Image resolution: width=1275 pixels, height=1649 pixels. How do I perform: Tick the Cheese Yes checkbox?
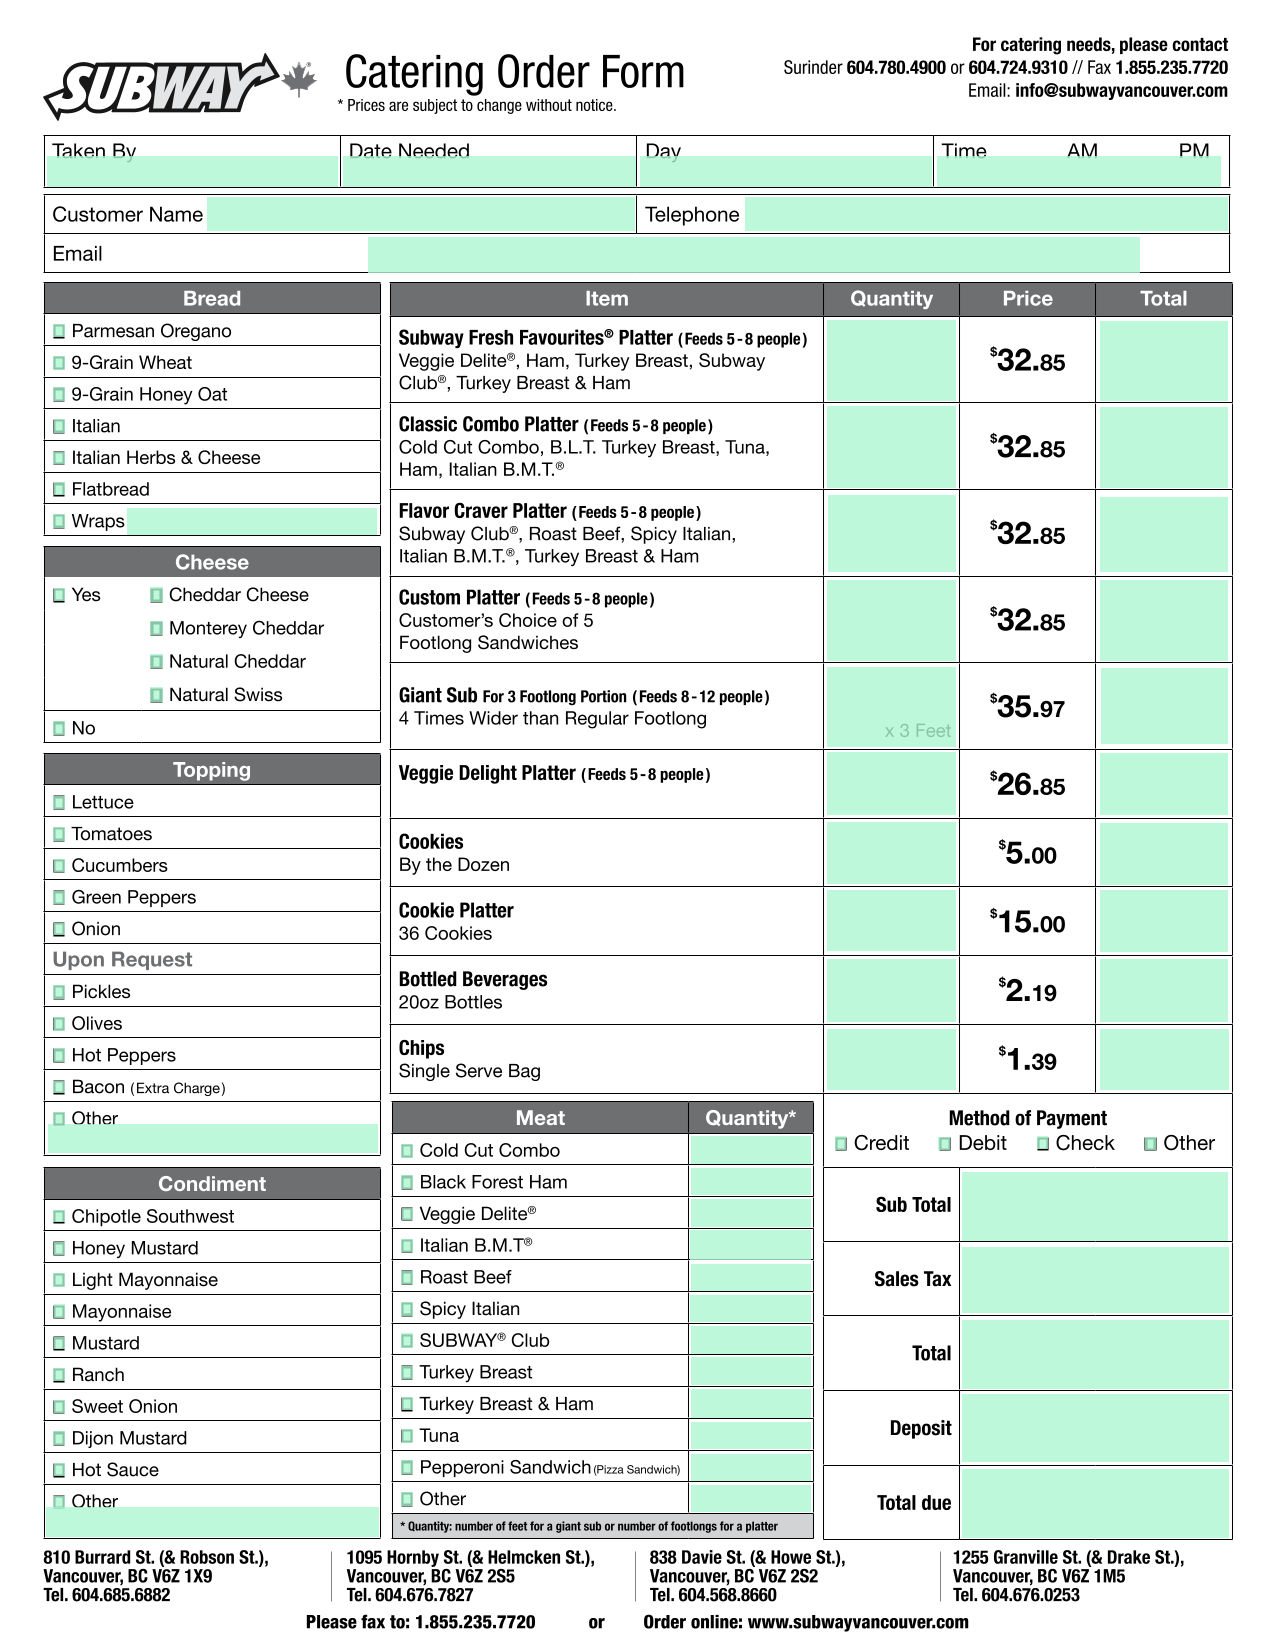59,595
